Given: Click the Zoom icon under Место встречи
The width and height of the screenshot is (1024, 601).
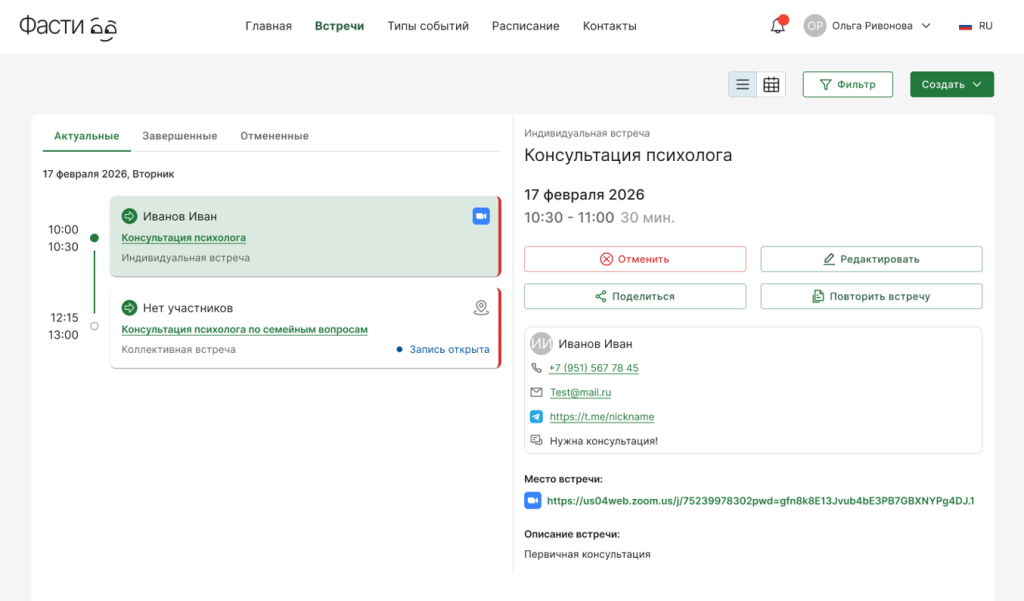Looking at the screenshot, I should (x=533, y=501).
